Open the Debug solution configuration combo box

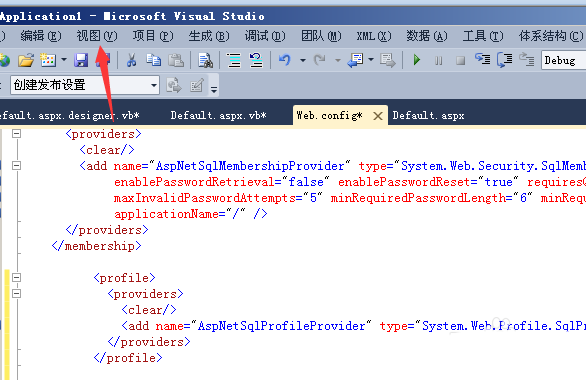pos(564,60)
